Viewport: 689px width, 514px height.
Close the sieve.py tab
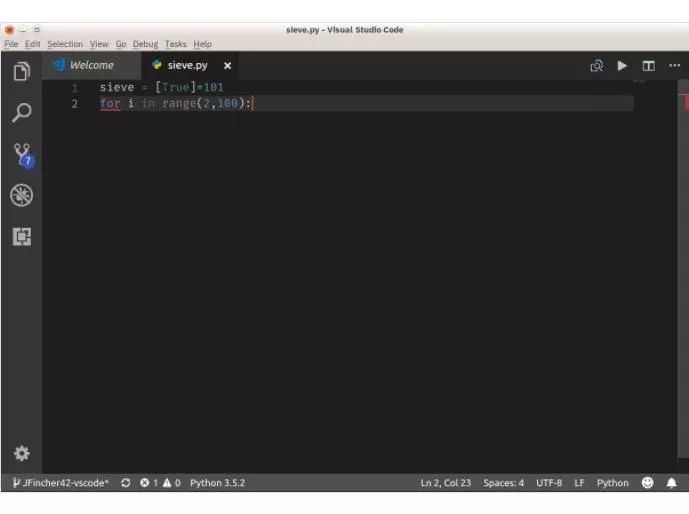[x=227, y=65]
